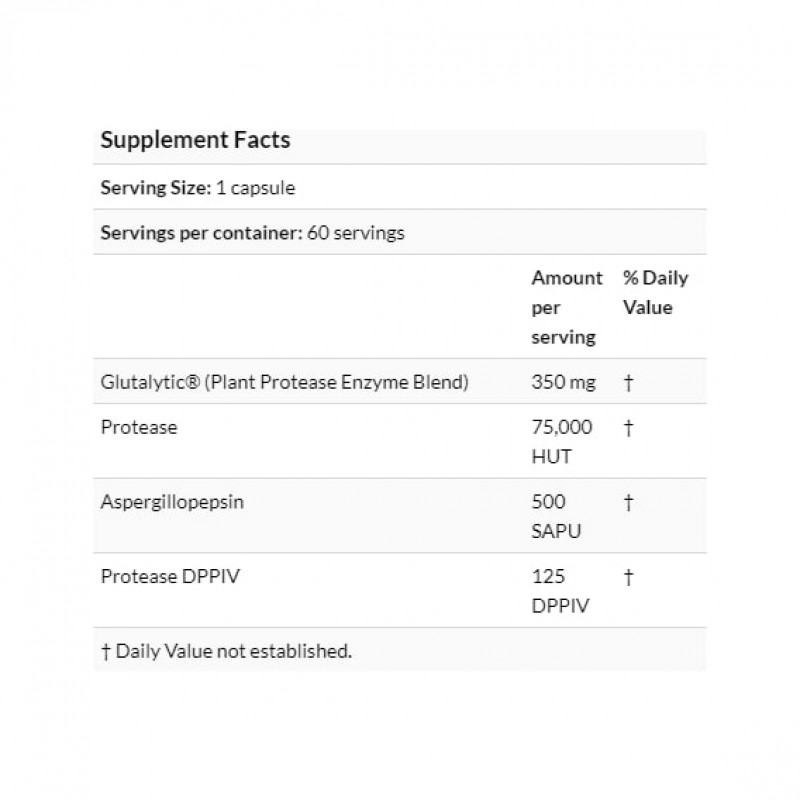Click the "60 servings" value

(357, 232)
